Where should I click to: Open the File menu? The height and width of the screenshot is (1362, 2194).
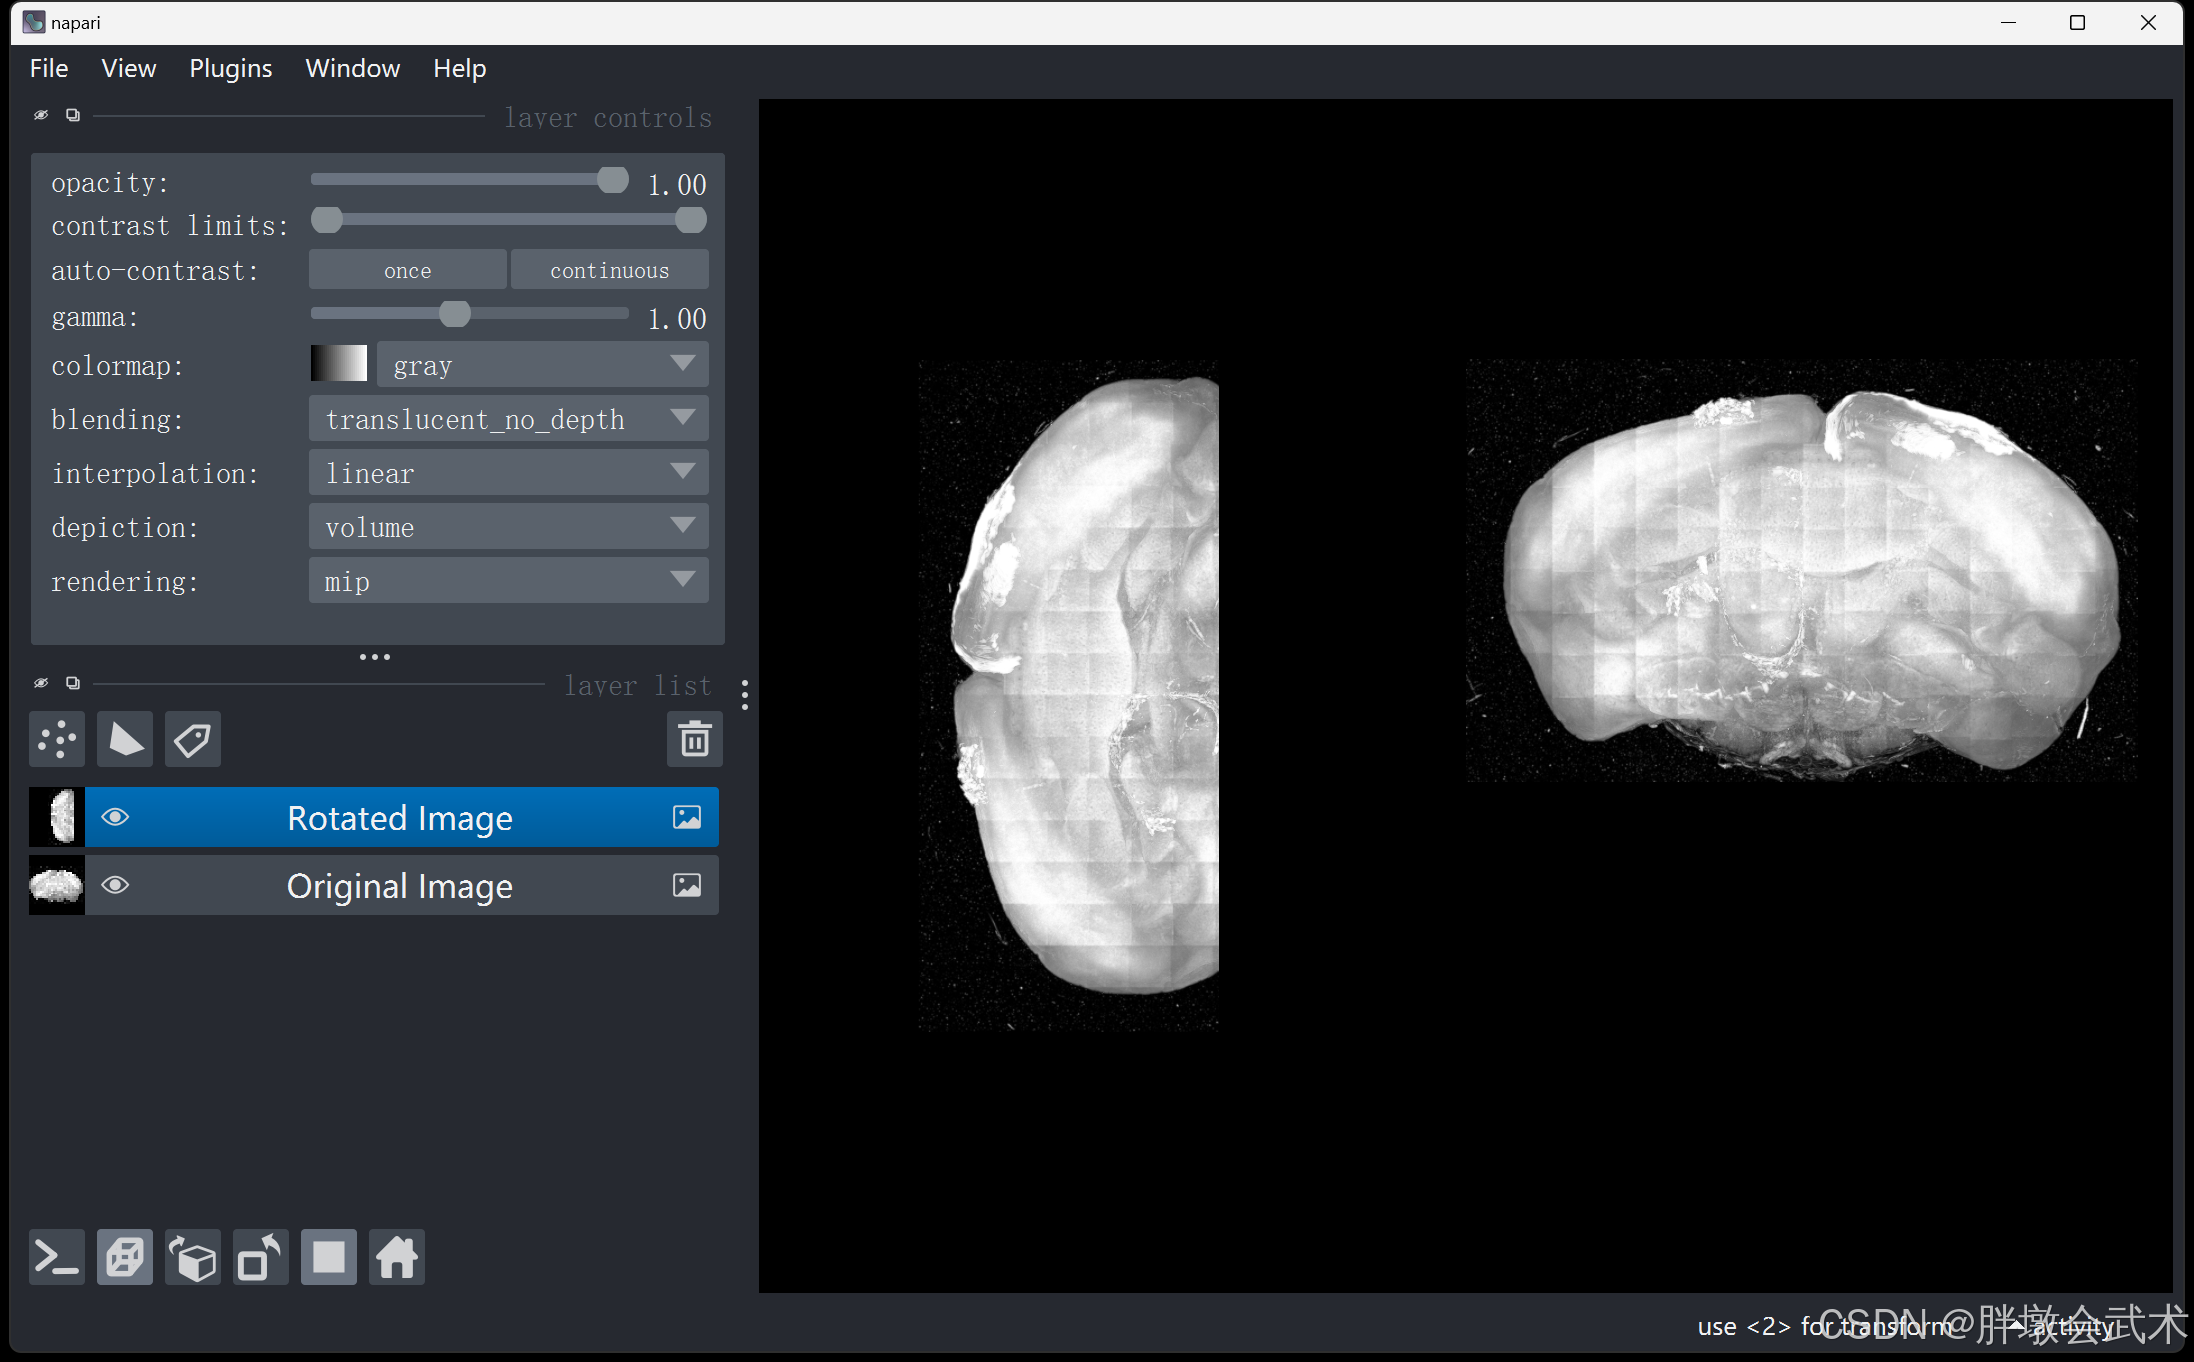tap(48, 69)
